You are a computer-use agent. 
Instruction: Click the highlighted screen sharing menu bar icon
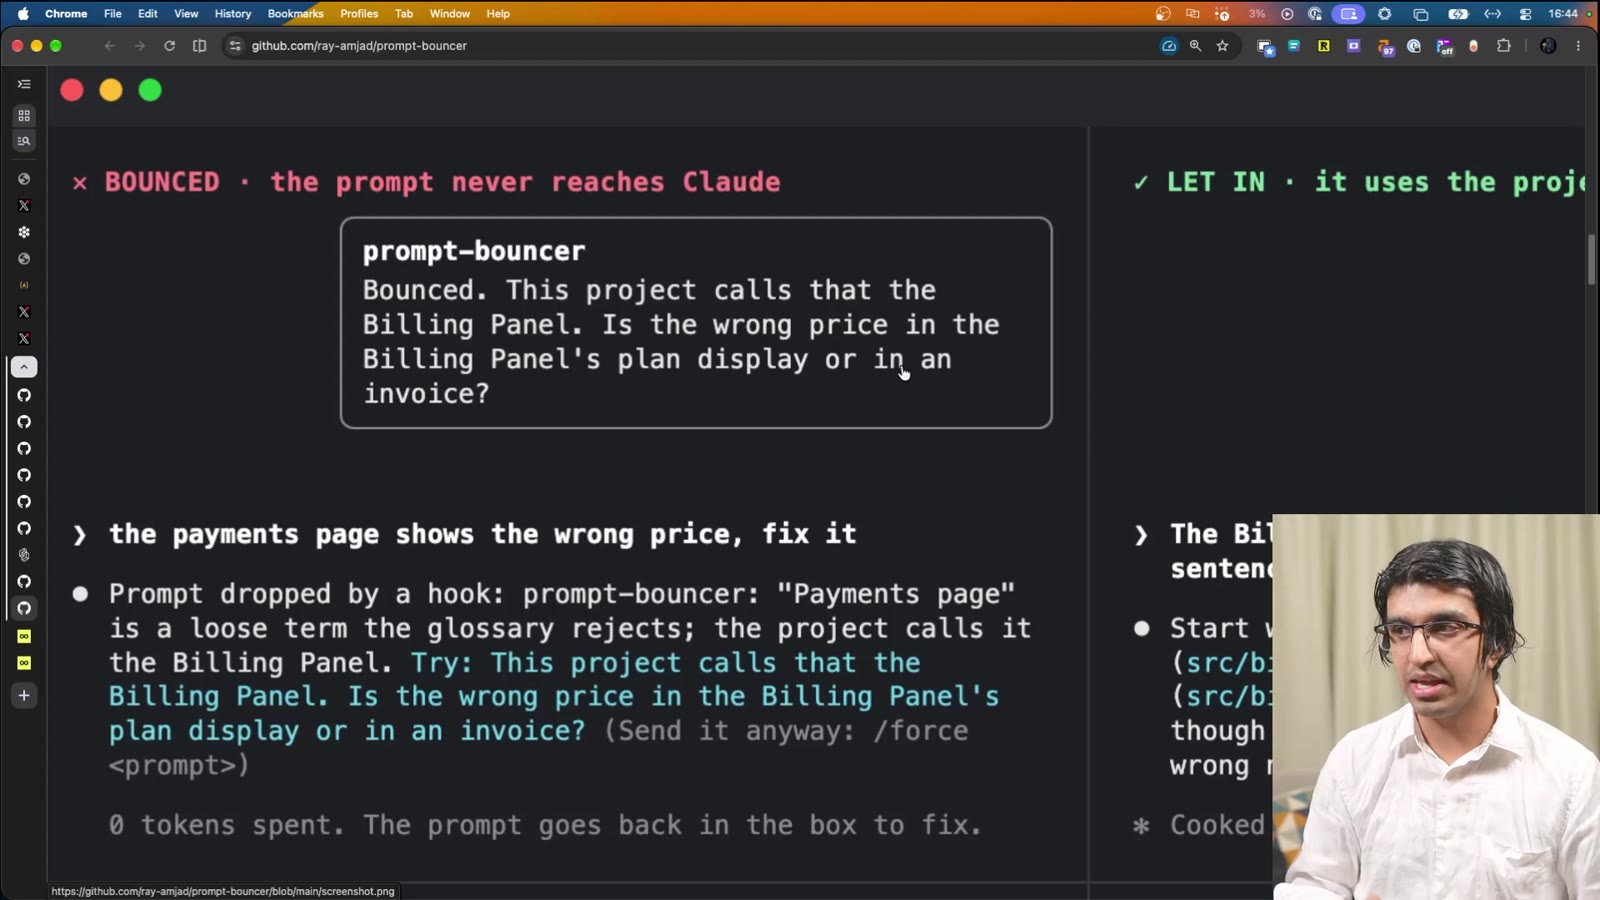click(x=1348, y=14)
